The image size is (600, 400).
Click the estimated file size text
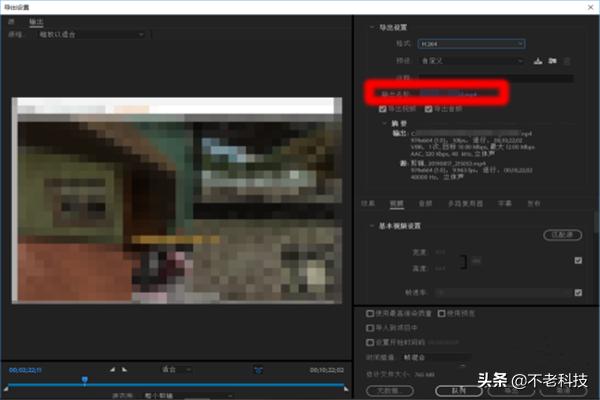click(x=400, y=374)
